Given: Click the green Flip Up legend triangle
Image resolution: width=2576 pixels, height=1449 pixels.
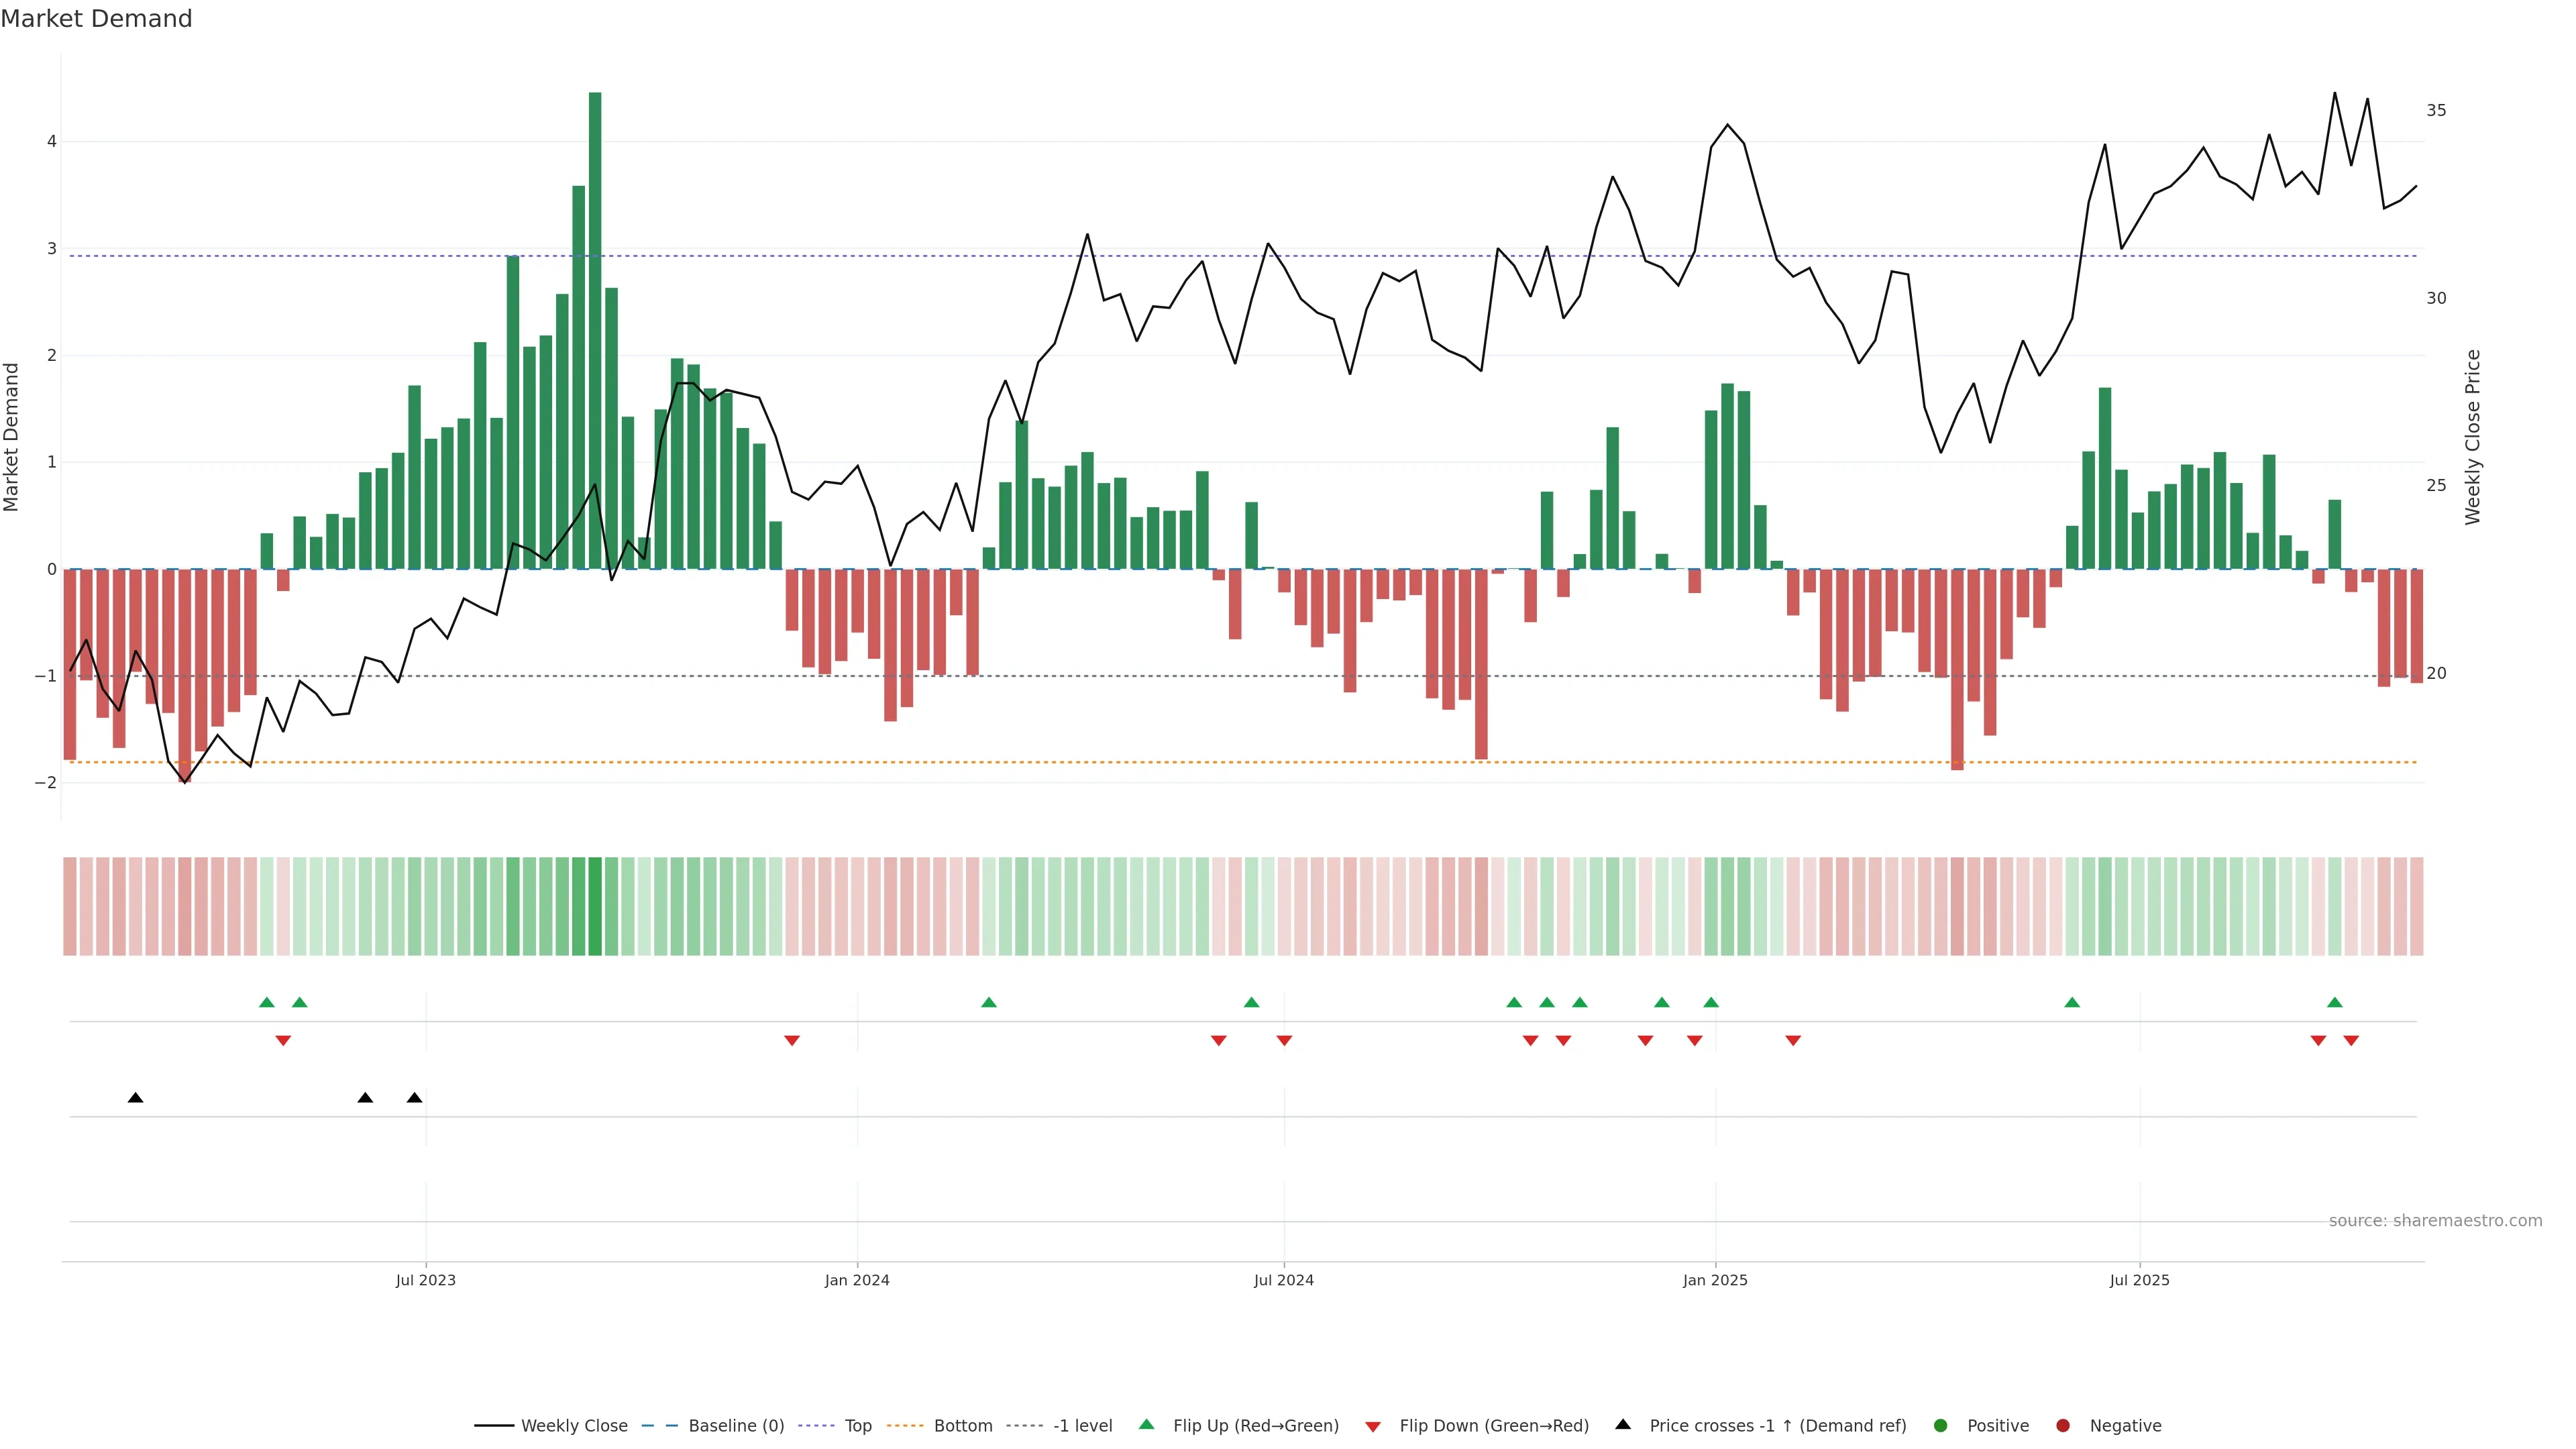Looking at the screenshot, I should pos(1146,1424).
